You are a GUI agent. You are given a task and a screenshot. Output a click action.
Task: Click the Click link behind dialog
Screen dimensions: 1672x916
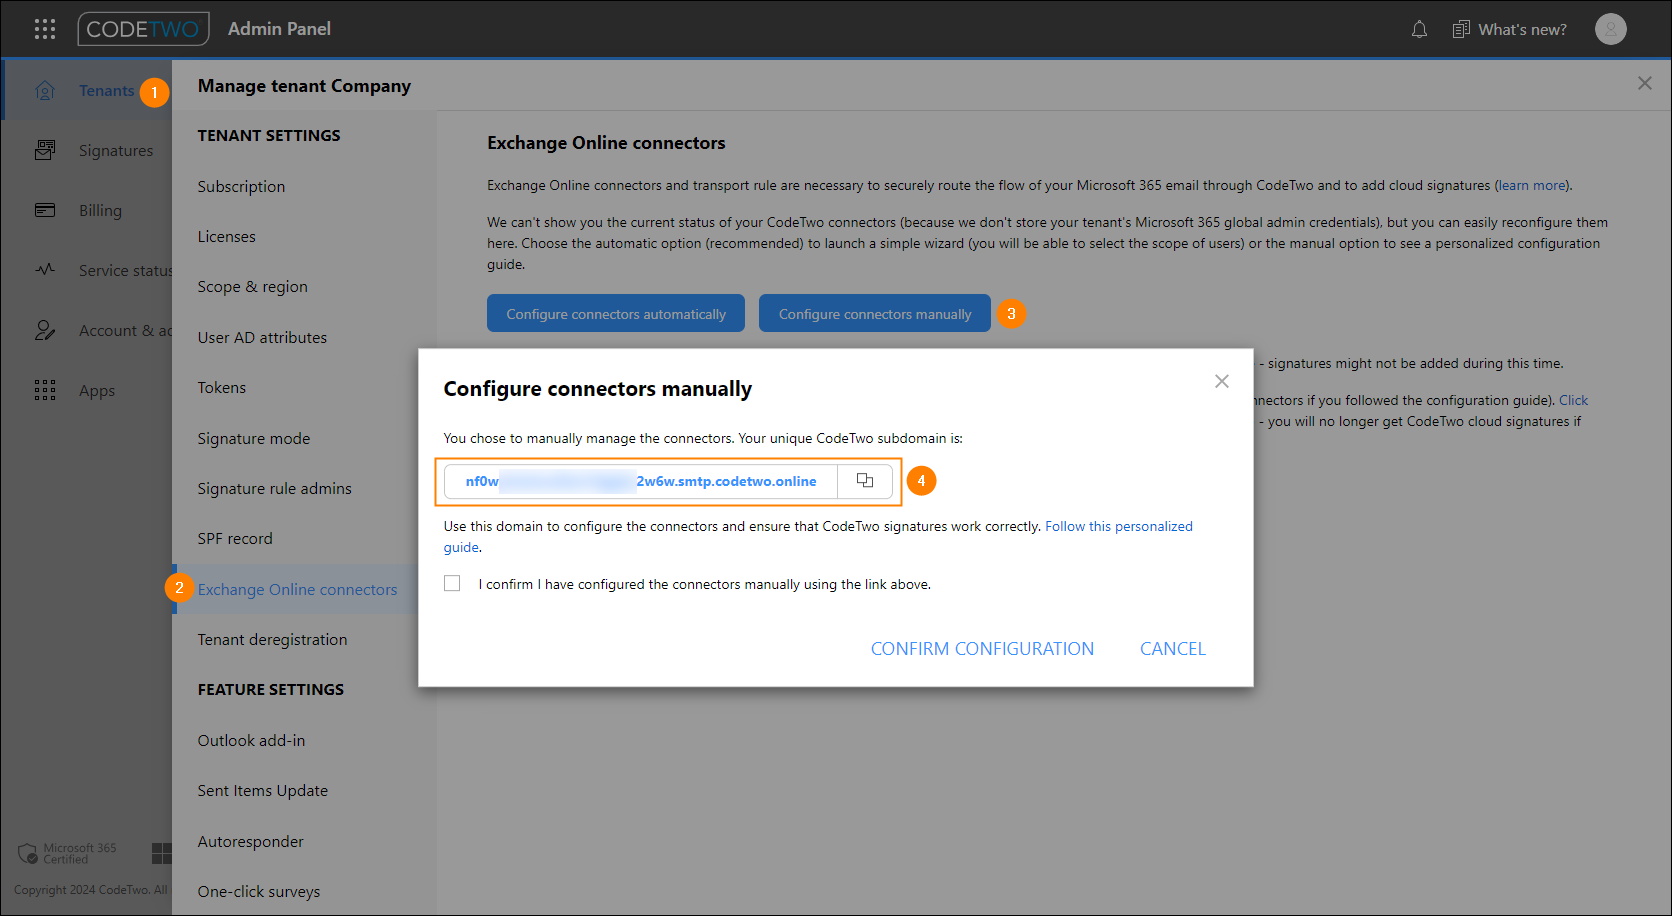click(x=1573, y=400)
